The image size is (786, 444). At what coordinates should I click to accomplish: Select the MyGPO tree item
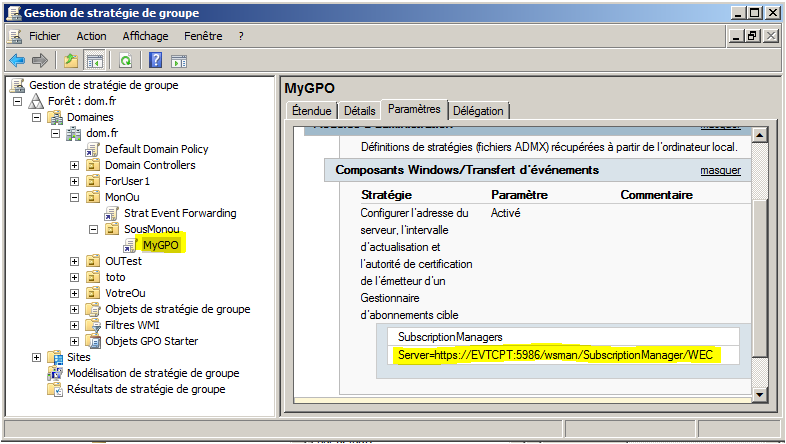pos(160,245)
